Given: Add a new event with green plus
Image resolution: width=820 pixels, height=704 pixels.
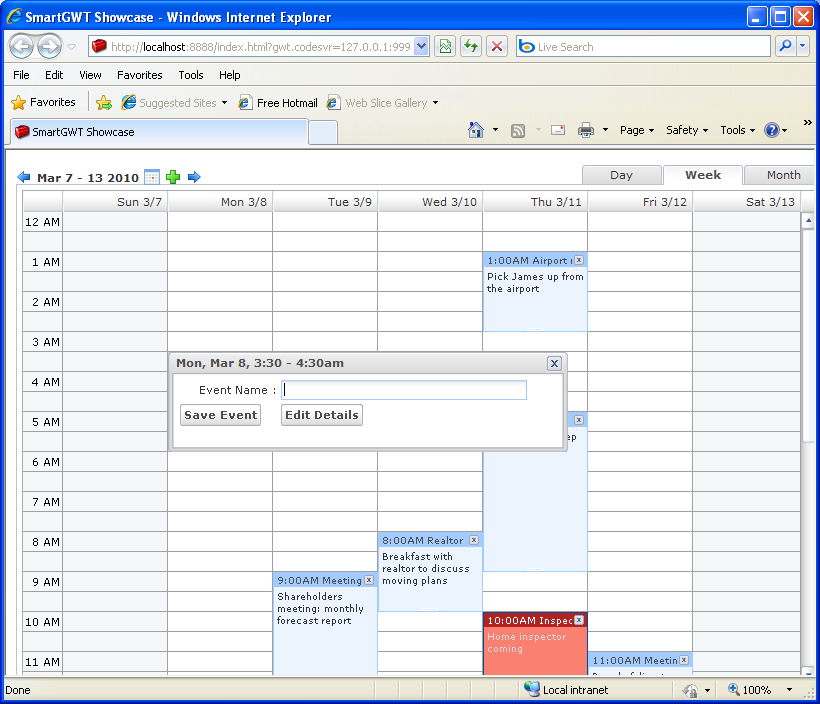Looking at the screenshot, I should coord(173,177).
